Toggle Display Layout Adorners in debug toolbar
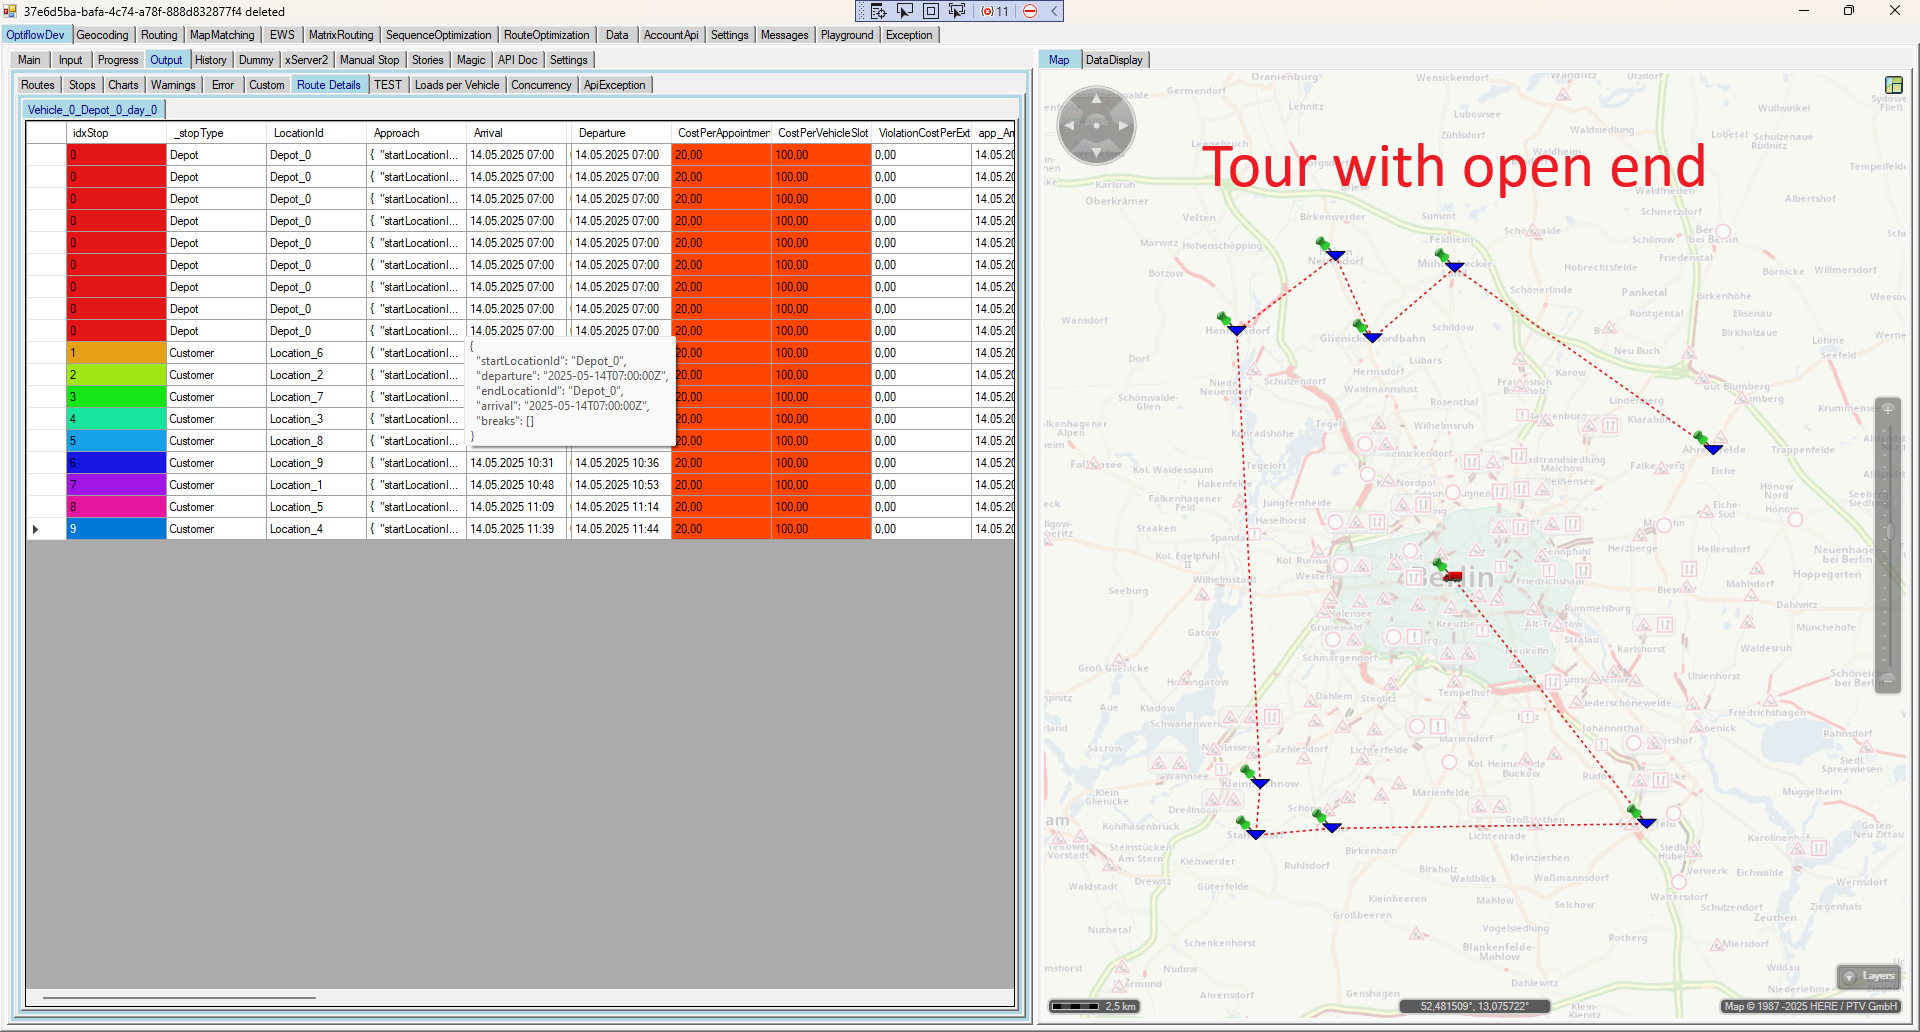The image size is (1920, 1032). tap(930, 11)
